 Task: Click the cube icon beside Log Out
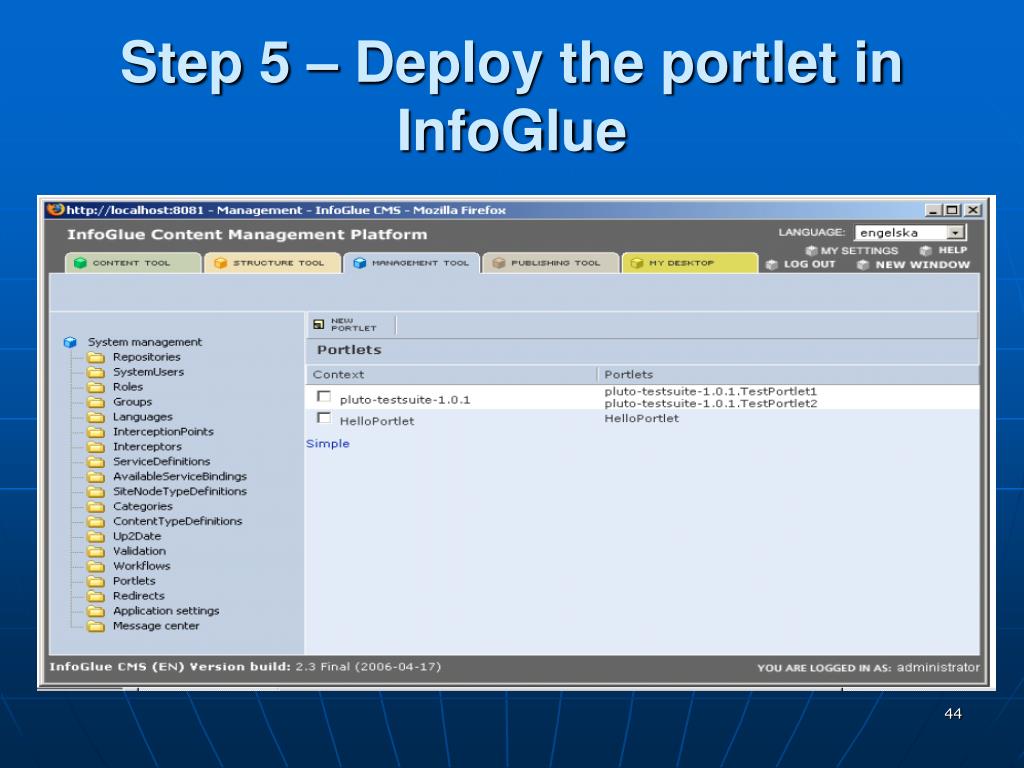(772, 264)
